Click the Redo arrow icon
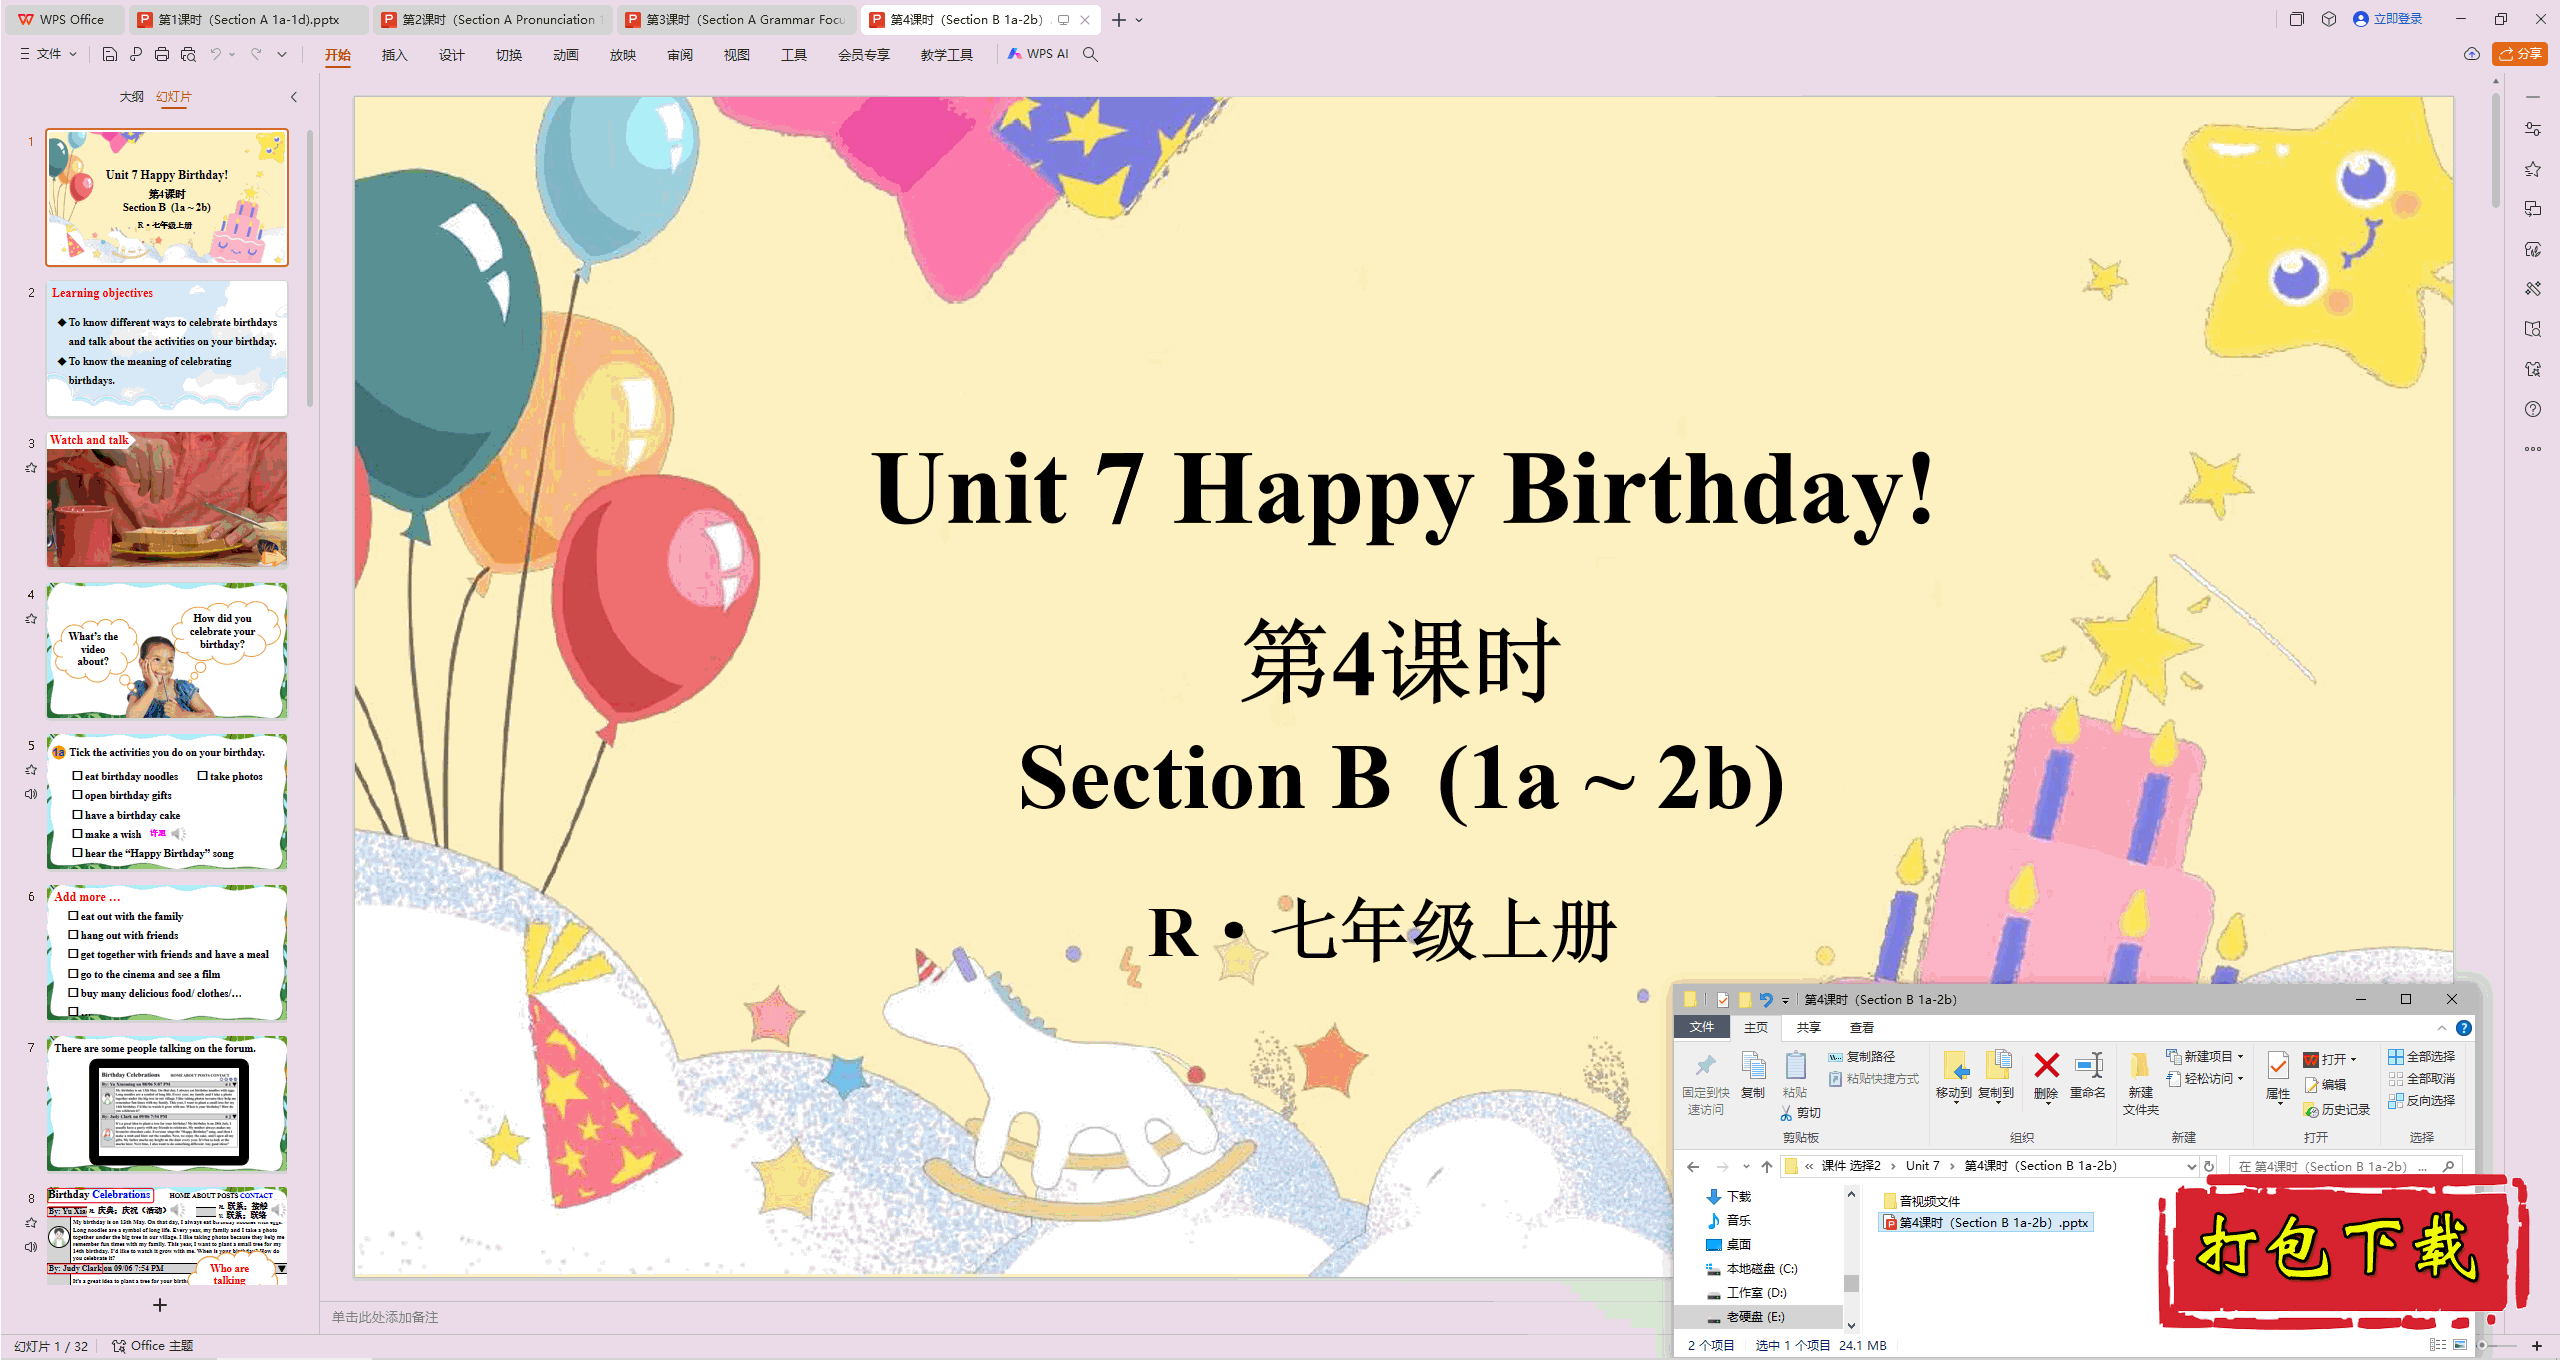 [x=256, y=54]
